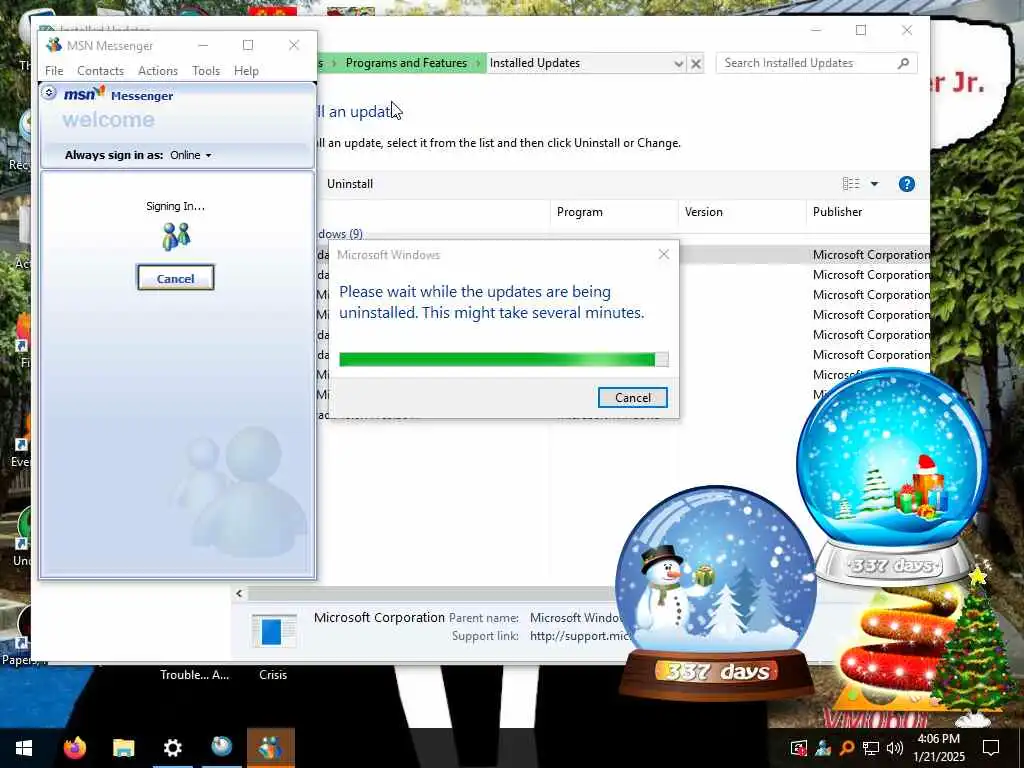Image resolution: width=1024 pixels, height=768 pixels.
Task: Change view layout icon in Installed Updates
Action: tap(851, 184)
